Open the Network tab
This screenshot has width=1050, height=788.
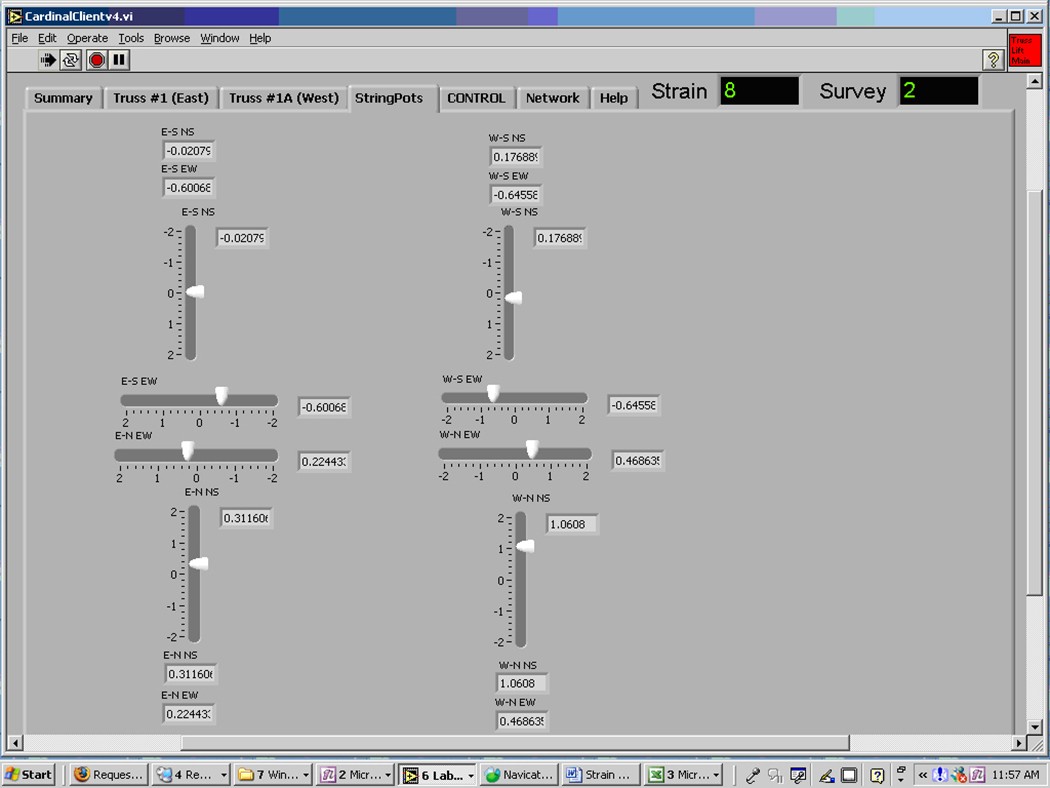552,98
